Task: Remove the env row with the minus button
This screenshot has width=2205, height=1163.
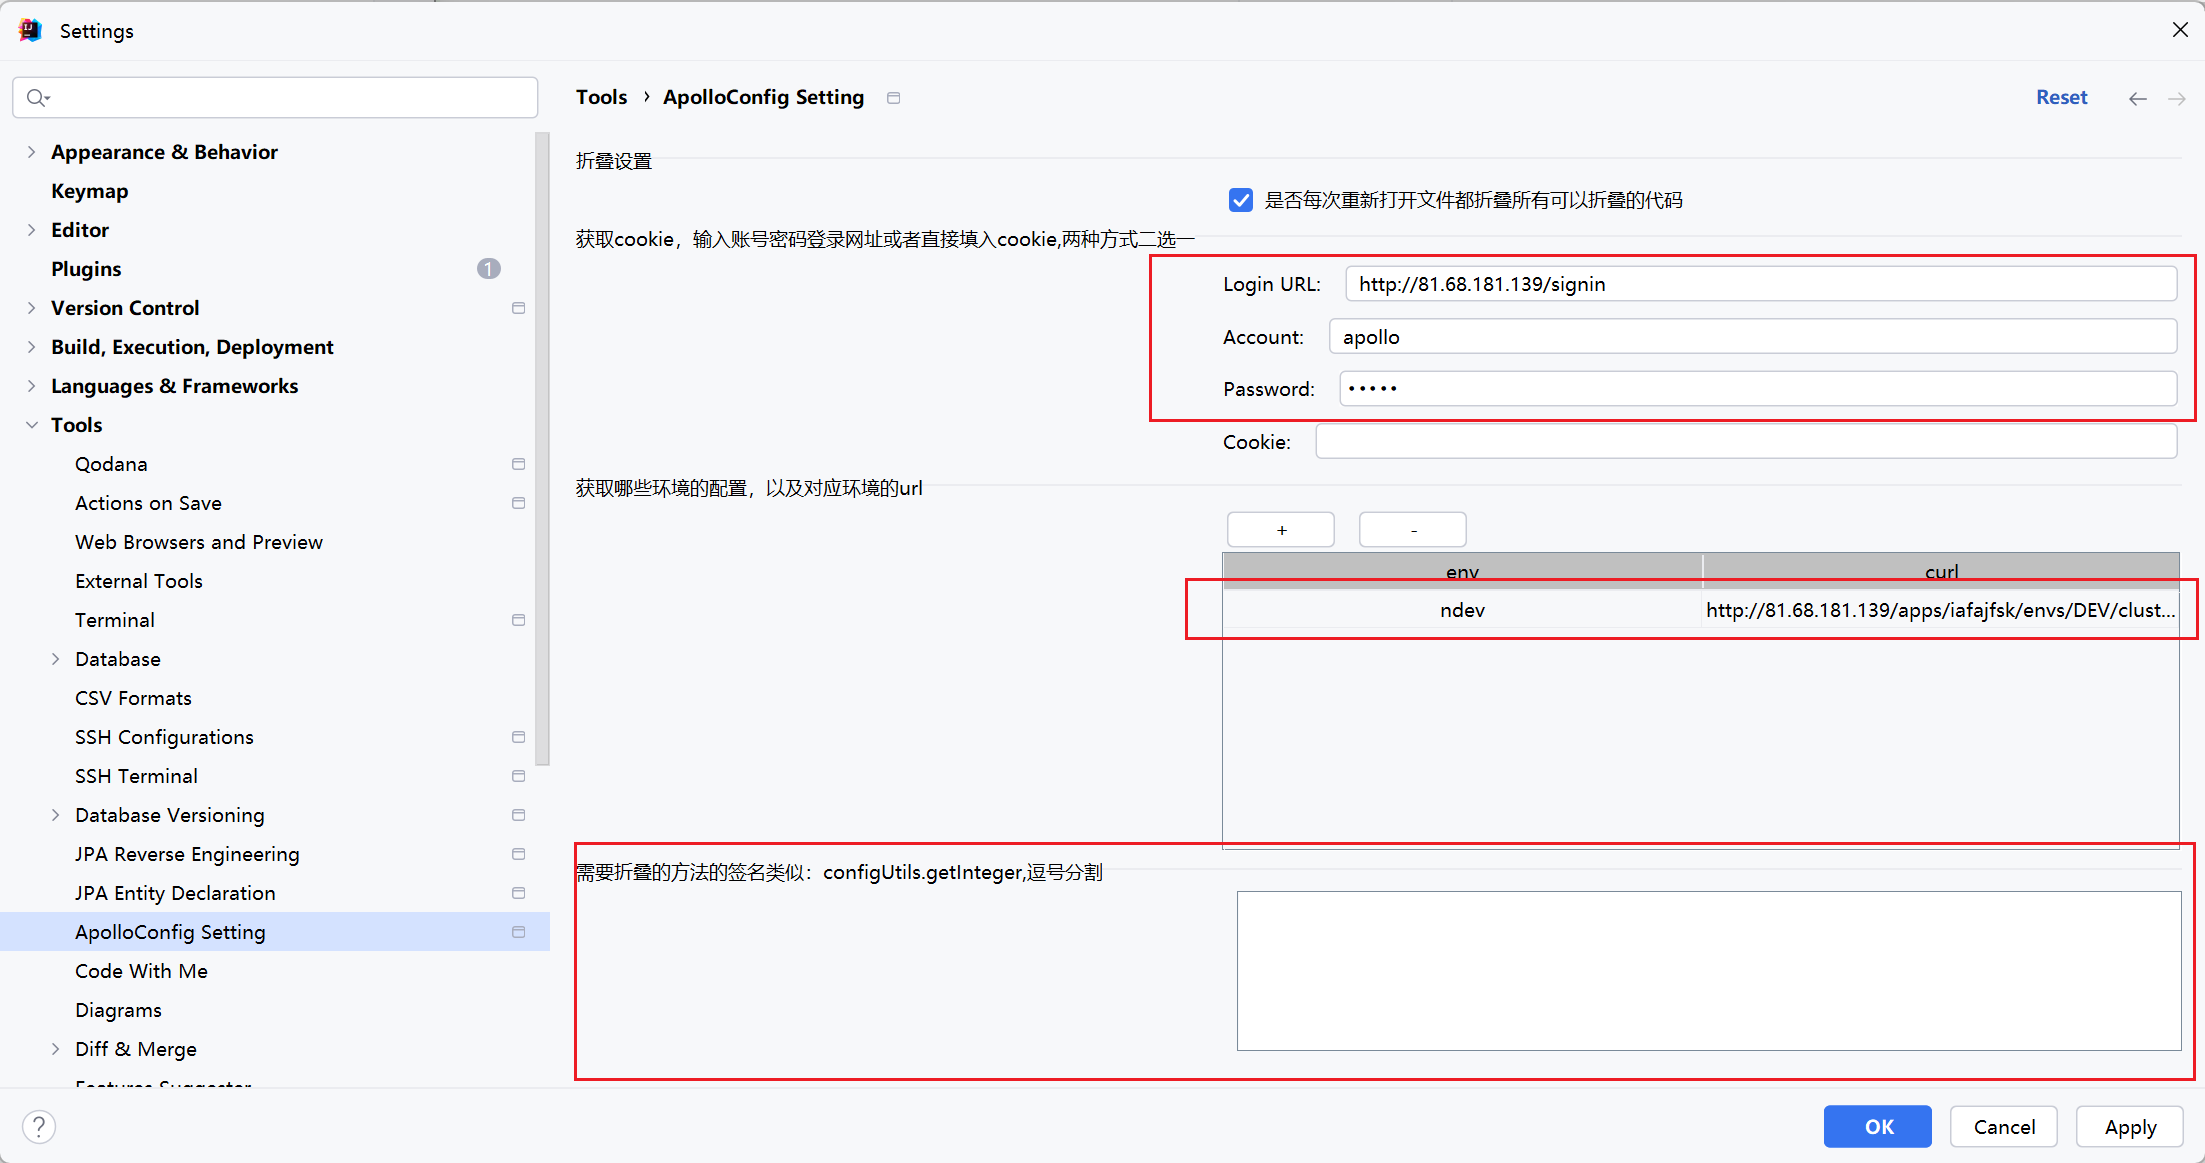Action: pyautogui.click(x=1413, y=530)
